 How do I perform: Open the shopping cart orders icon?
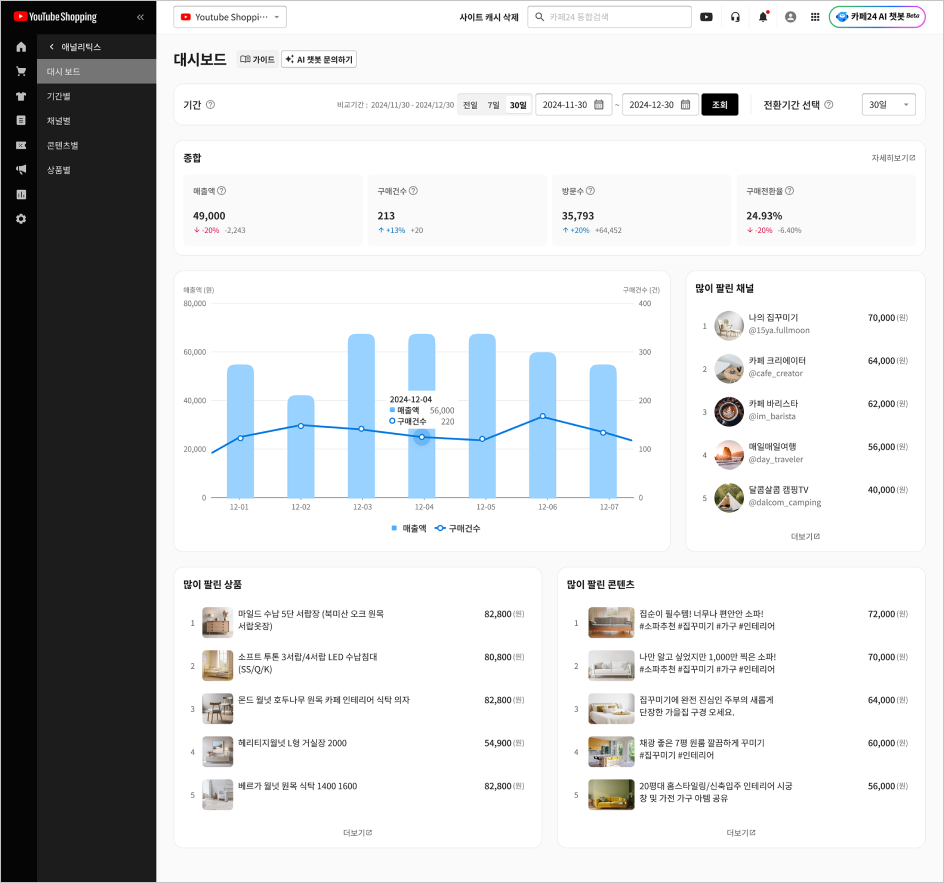coord(21,72)
